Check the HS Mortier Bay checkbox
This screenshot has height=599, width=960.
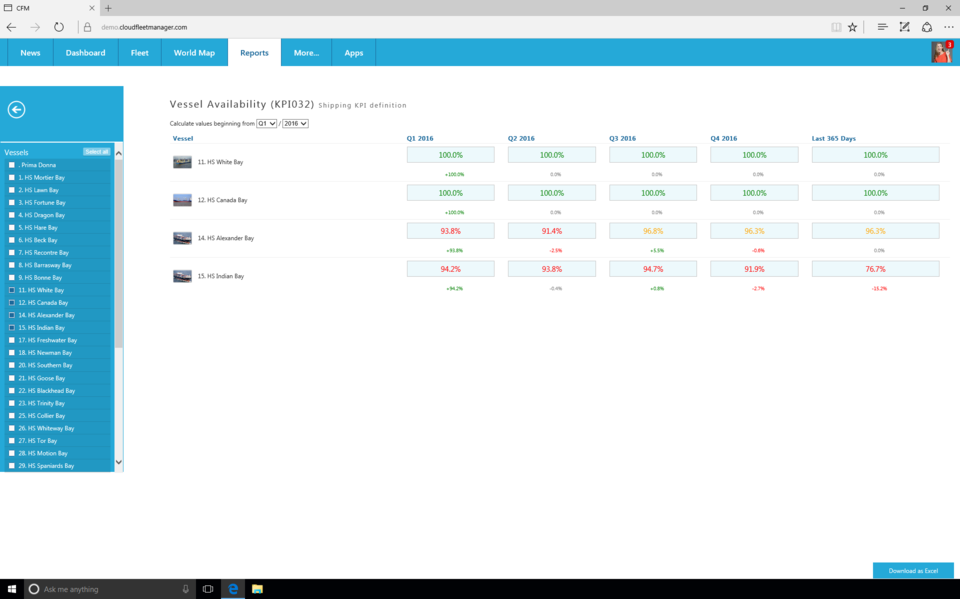tap(12, 177)
